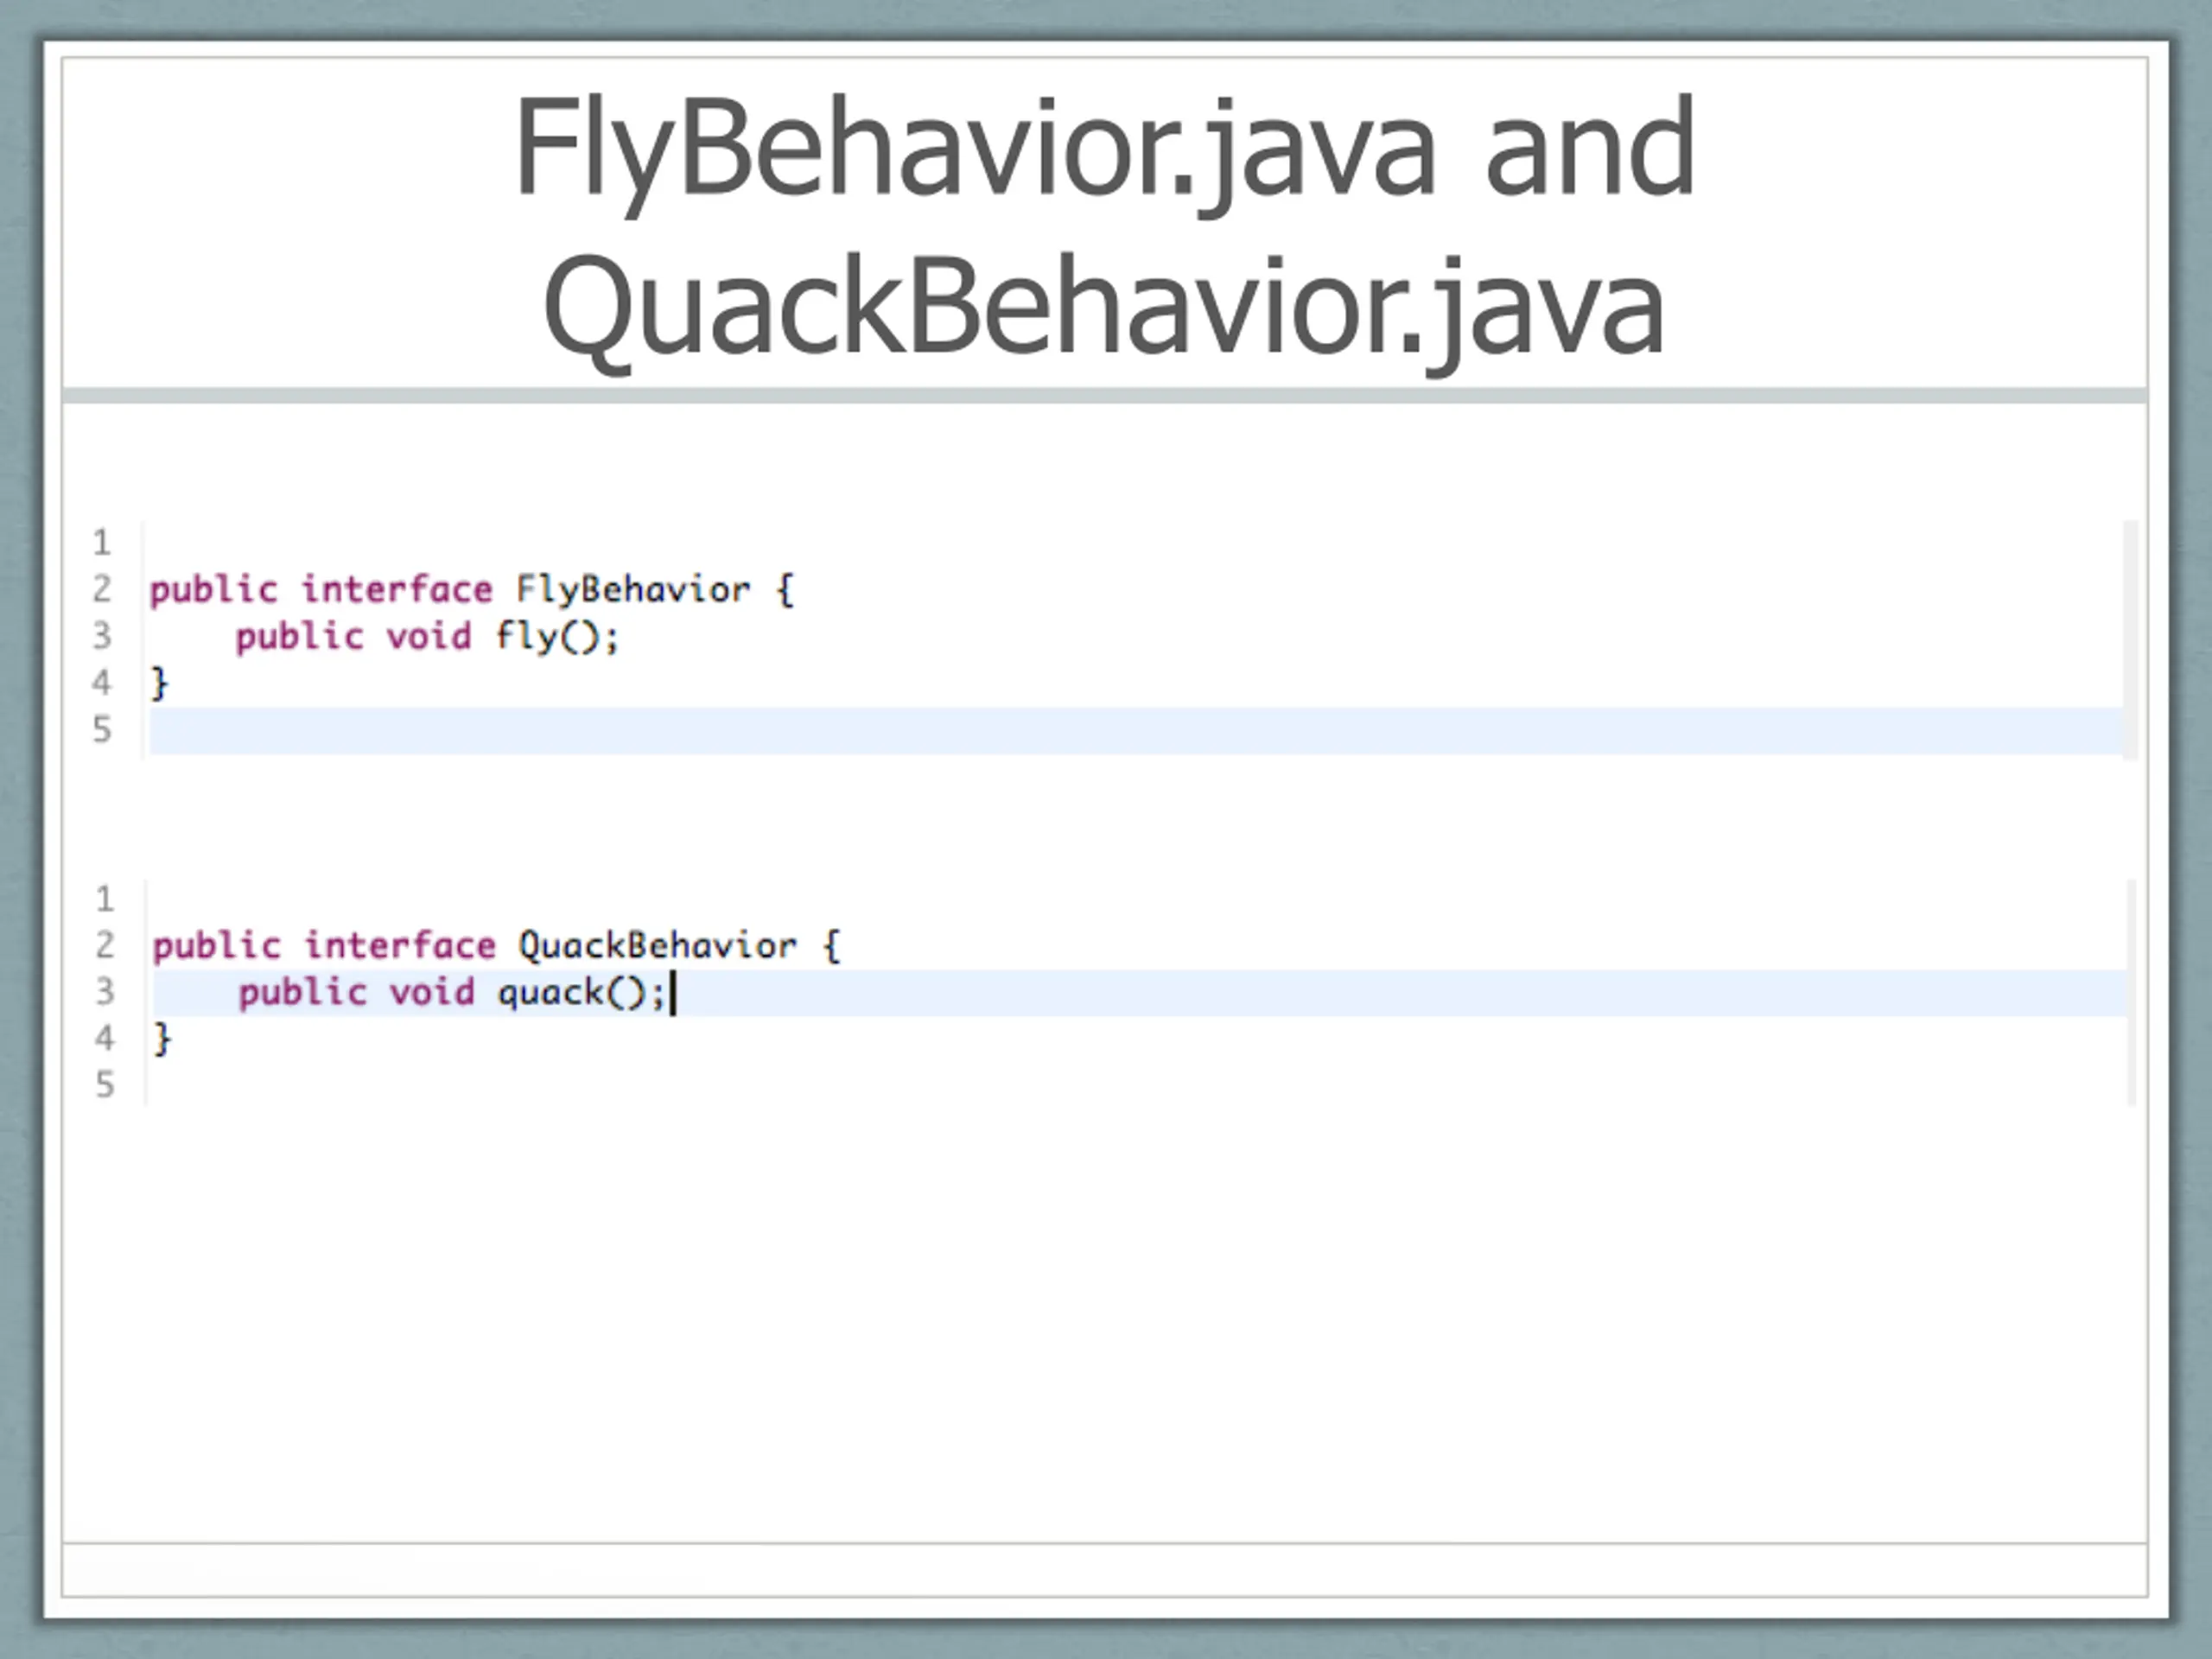Image resolution: width=2212 pixels, height=1659 pixels.
Task: Click 'public interface QuackBehavior {' code line
Action: [x=497, y=946]
